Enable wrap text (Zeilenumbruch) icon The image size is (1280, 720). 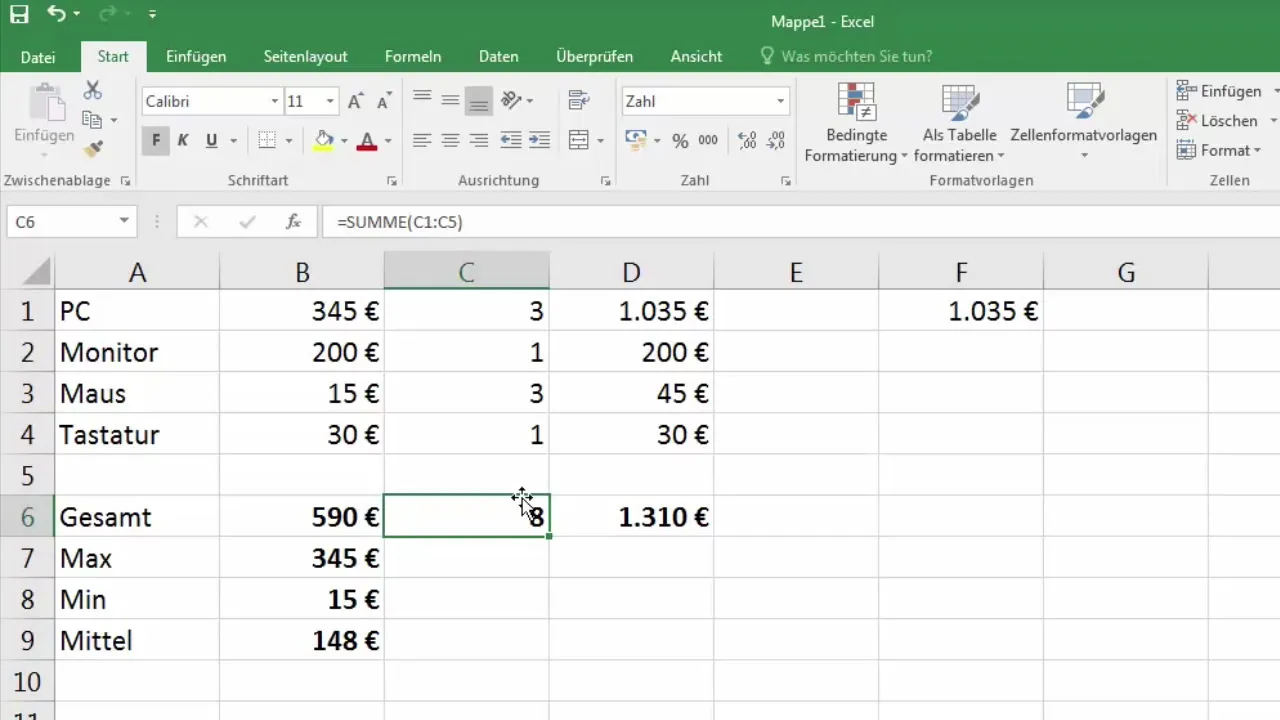coord(578,100)
